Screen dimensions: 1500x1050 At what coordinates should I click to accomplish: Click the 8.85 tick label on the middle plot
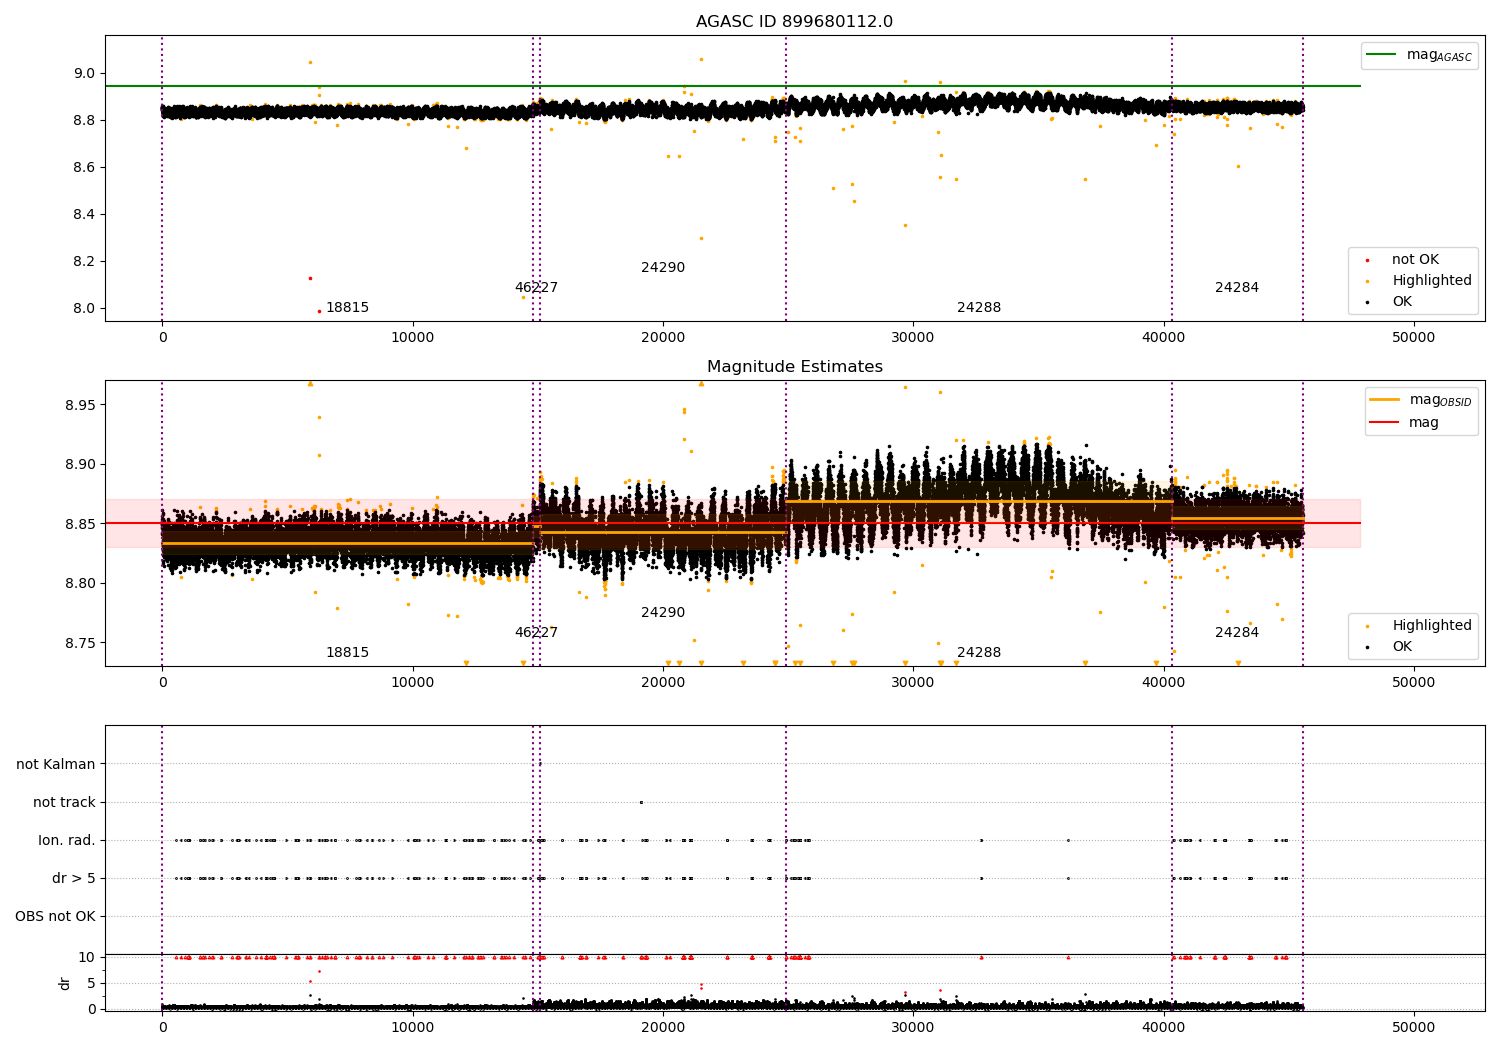(80, 524)
